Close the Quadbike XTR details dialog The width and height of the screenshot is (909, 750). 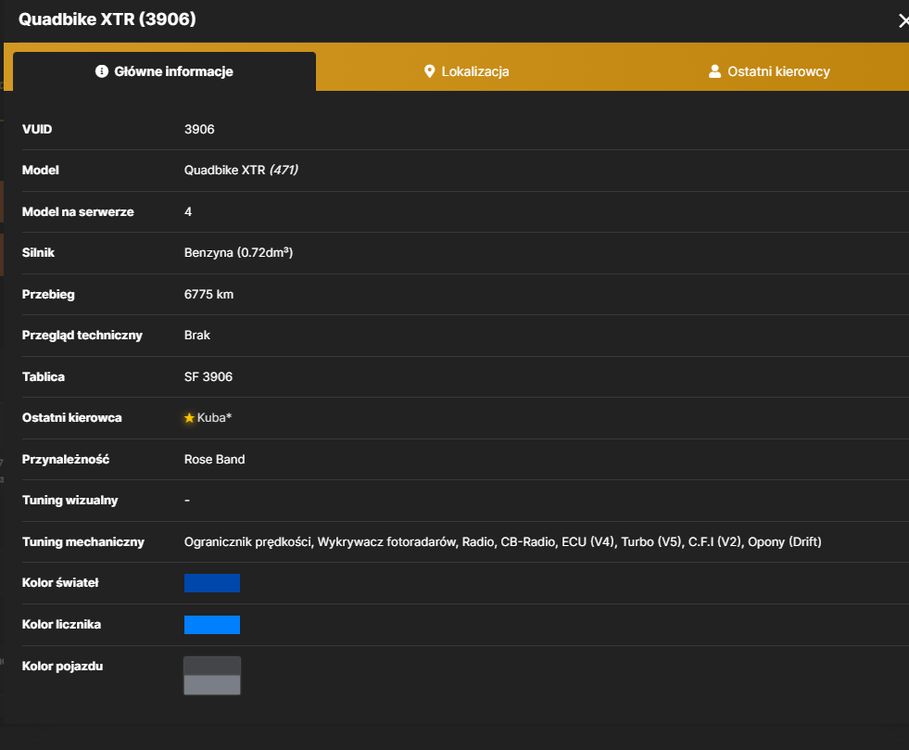(x=903, y=21)
